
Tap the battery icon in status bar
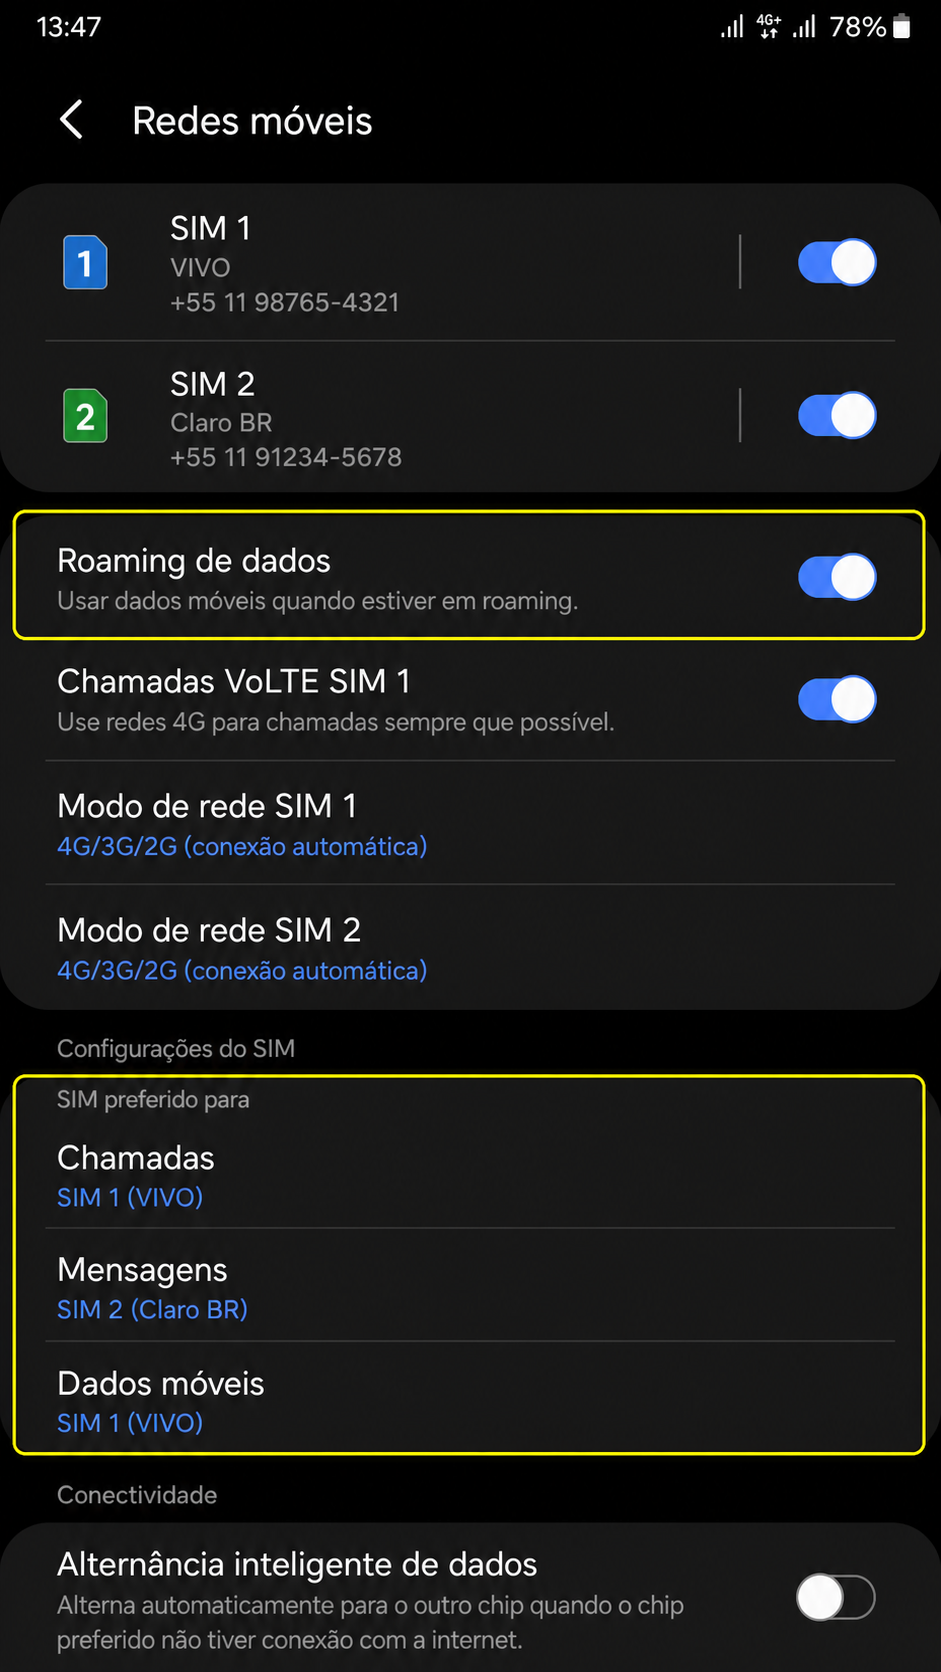tap(901, 26)
